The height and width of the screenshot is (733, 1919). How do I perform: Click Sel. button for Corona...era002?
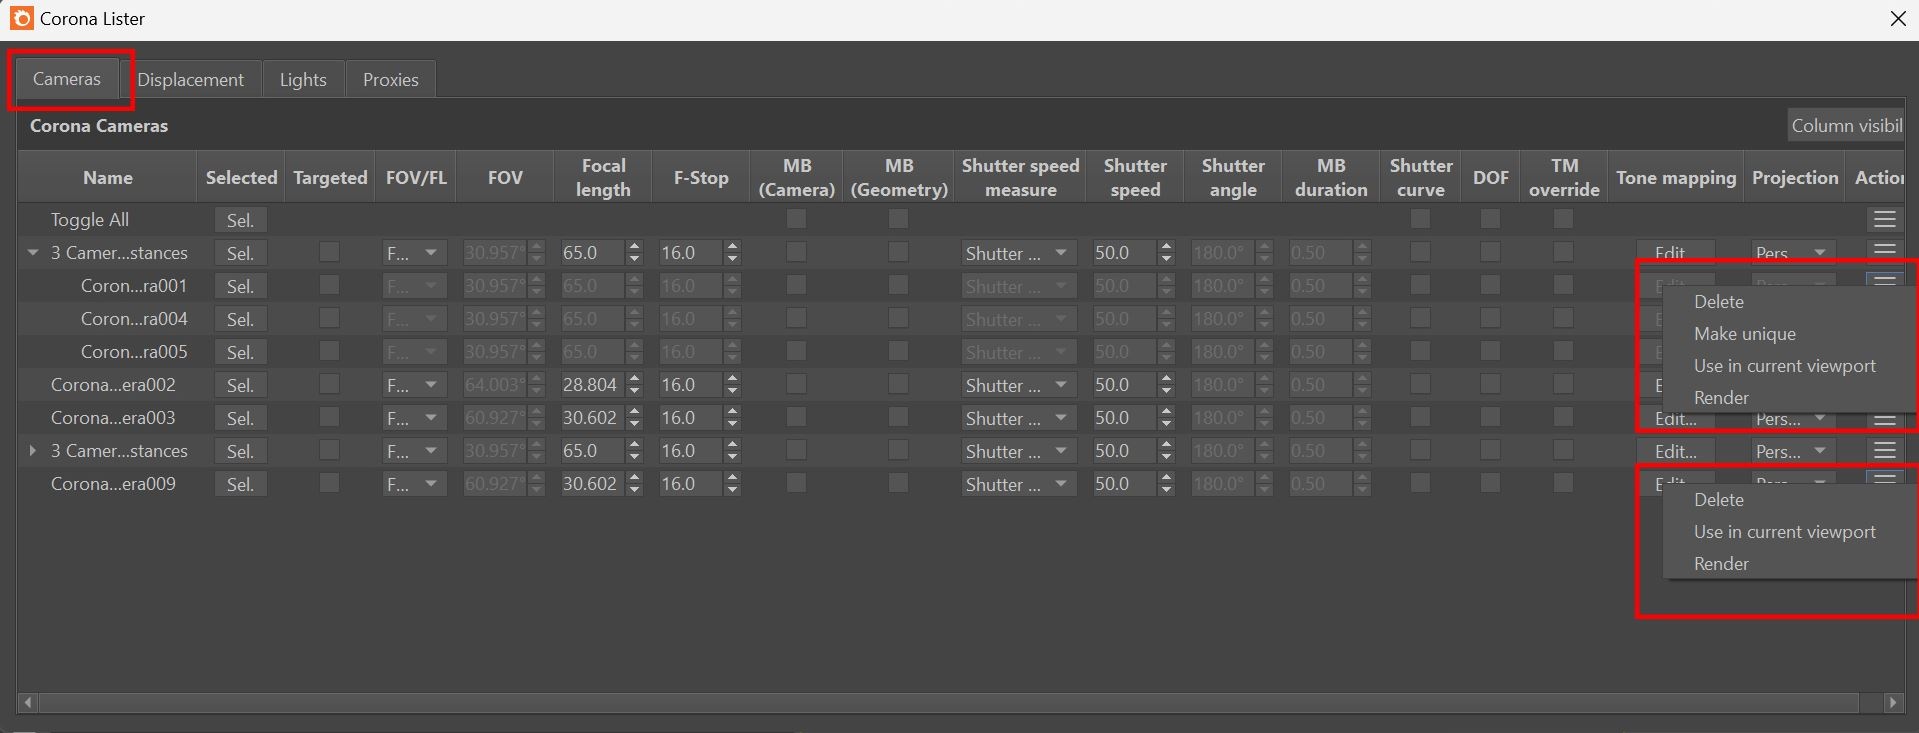pyautogui.click(x=240, y=385)
